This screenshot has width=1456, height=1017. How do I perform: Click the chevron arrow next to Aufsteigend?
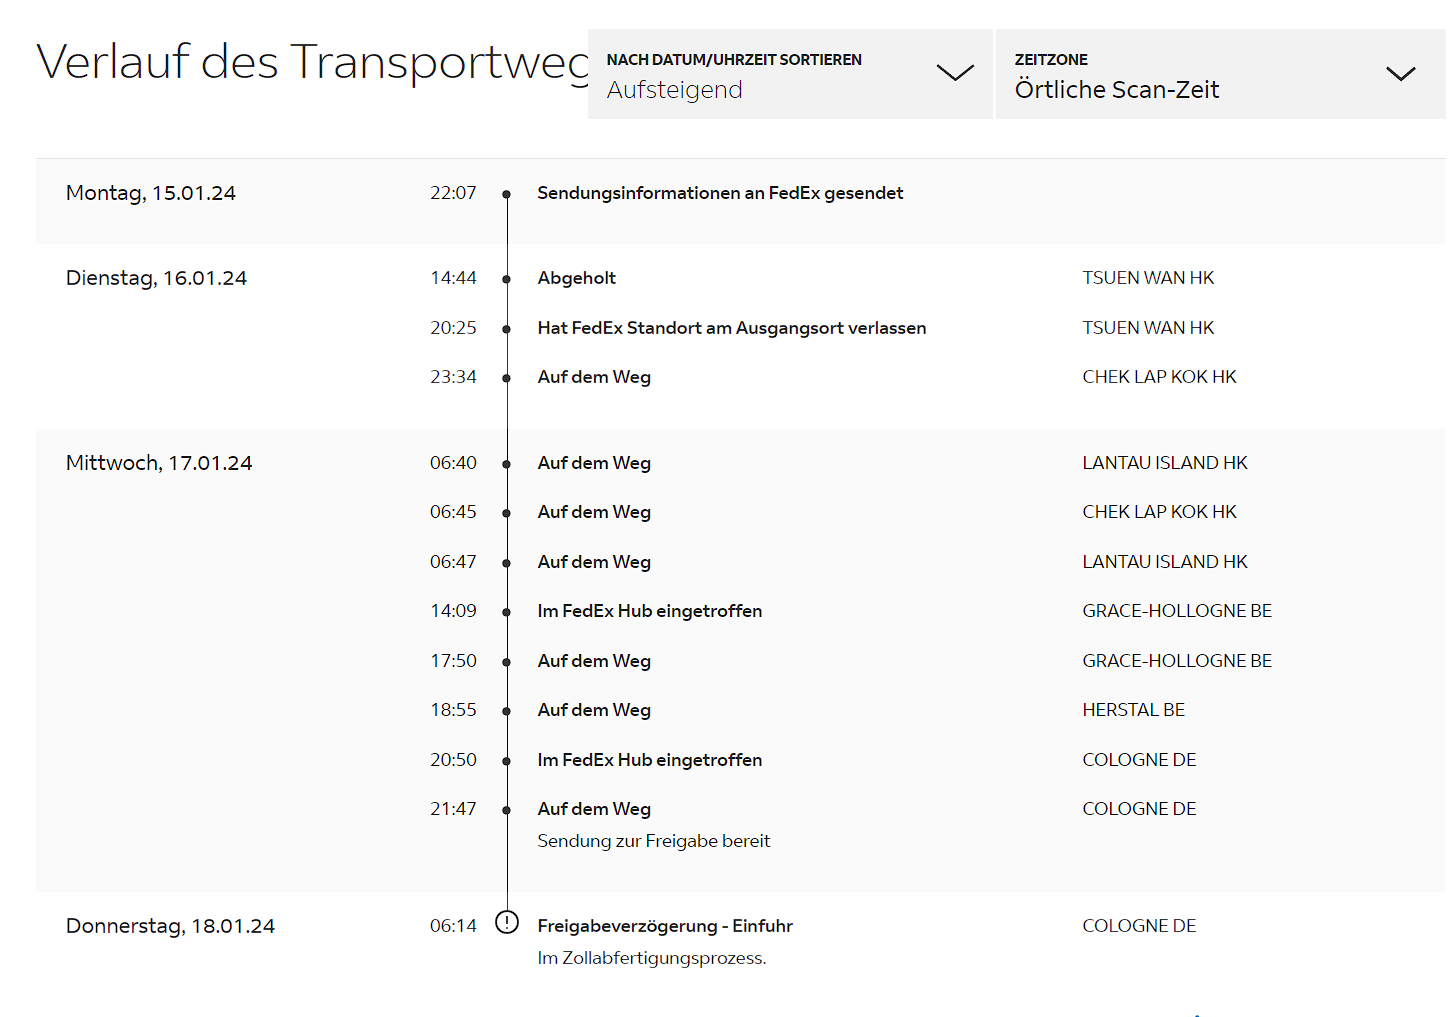click(x=955, y=73)
